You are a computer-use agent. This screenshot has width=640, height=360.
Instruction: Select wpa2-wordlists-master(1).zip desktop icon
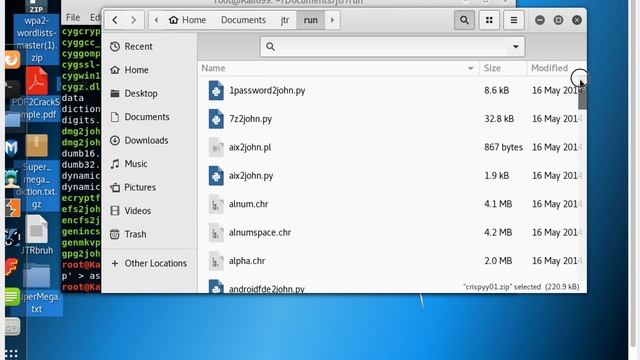point(37,32)
